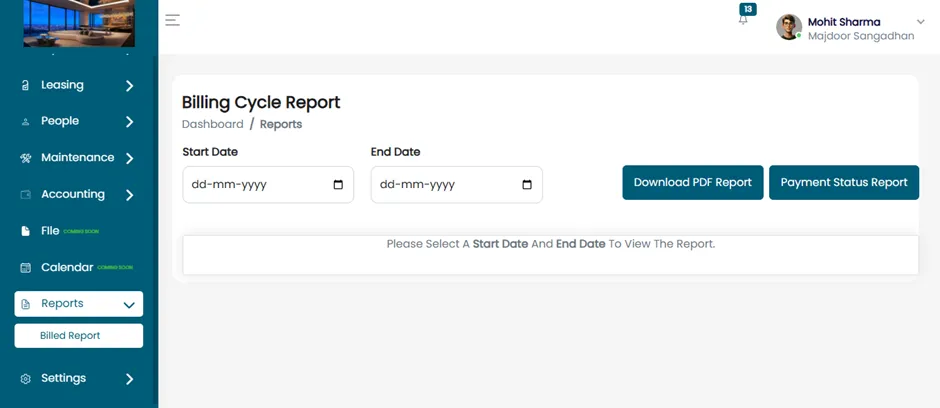Click the Payment Status Report button
This screenshot has width=940, height=408.
coord(843,182)
